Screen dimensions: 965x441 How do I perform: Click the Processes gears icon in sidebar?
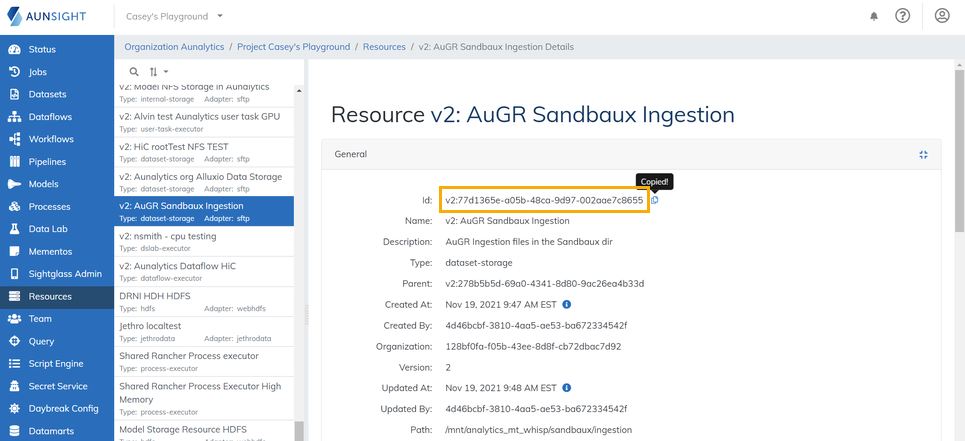tap(15, 207)
